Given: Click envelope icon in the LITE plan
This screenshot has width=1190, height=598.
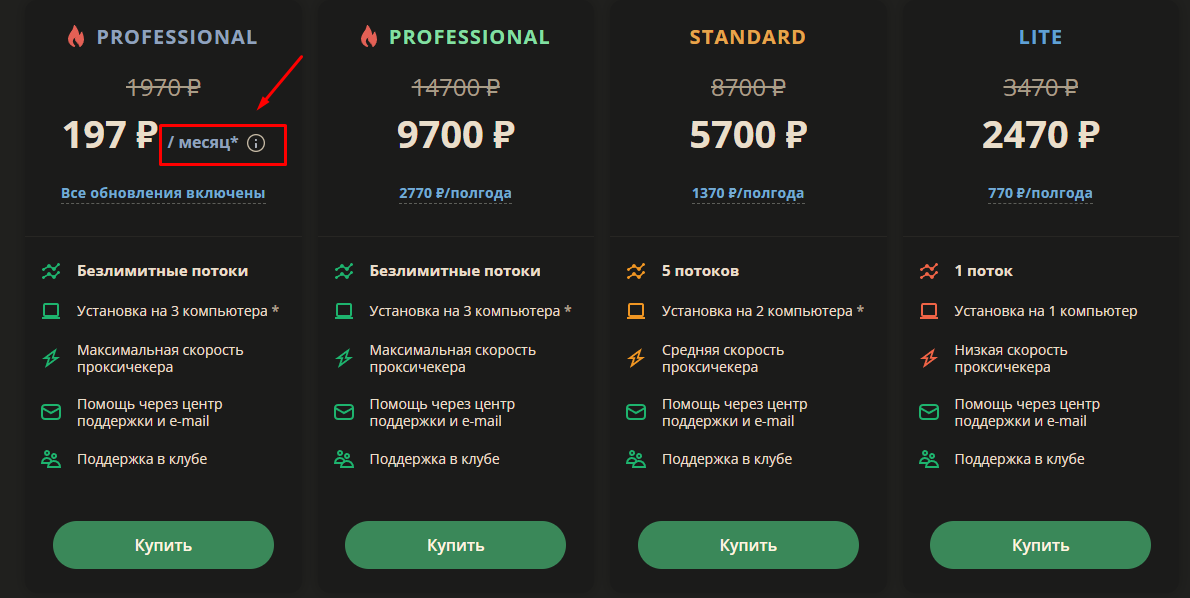Looking at the screenshot, I should pyautogui.click(x=928, y=412).
